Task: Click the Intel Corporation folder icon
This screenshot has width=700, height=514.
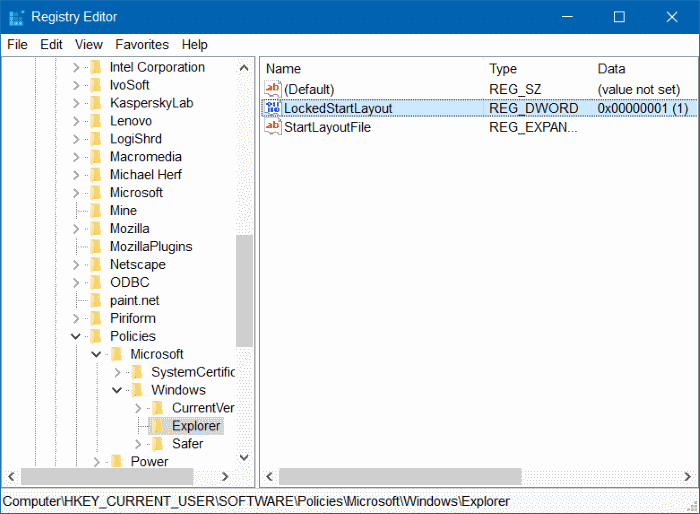Action: [96, 67]
